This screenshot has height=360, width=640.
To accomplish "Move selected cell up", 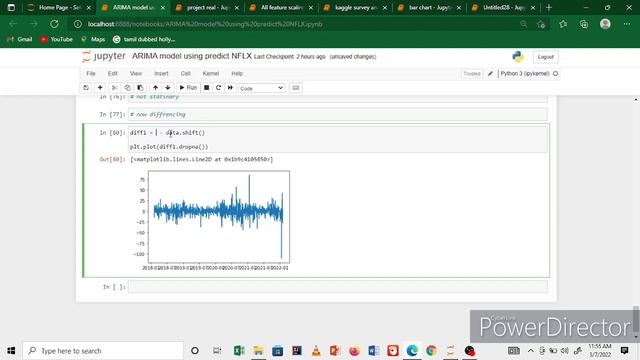I will click(156, 88).
